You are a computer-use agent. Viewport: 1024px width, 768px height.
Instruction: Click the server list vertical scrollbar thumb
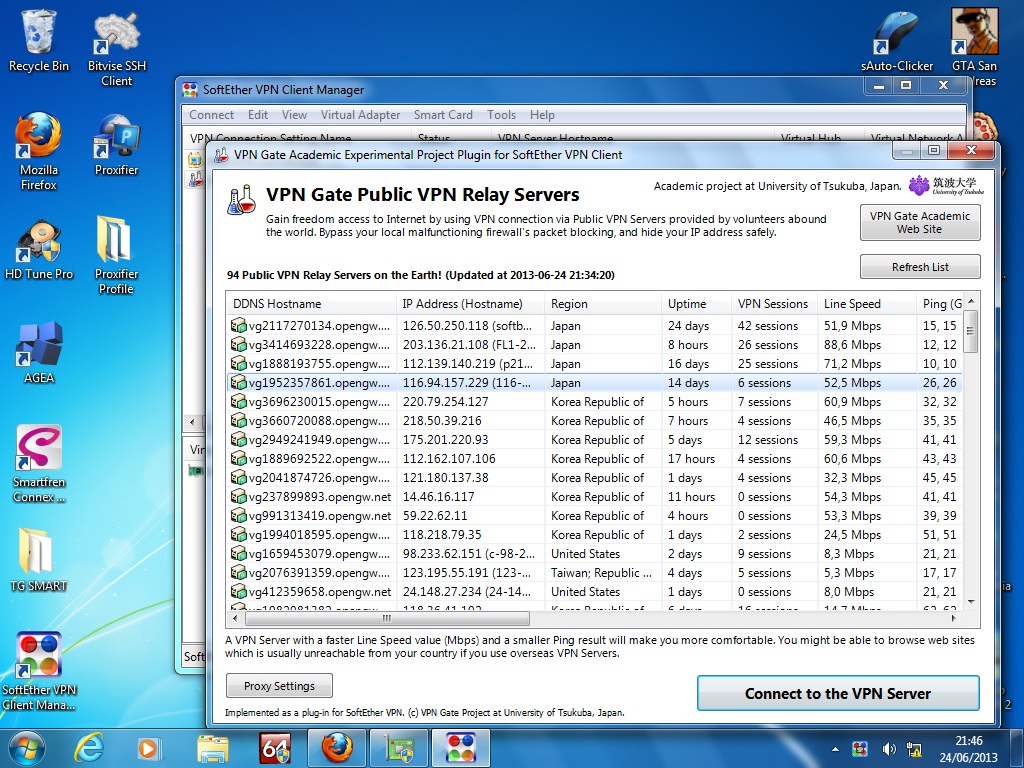(x=971, y=331)
